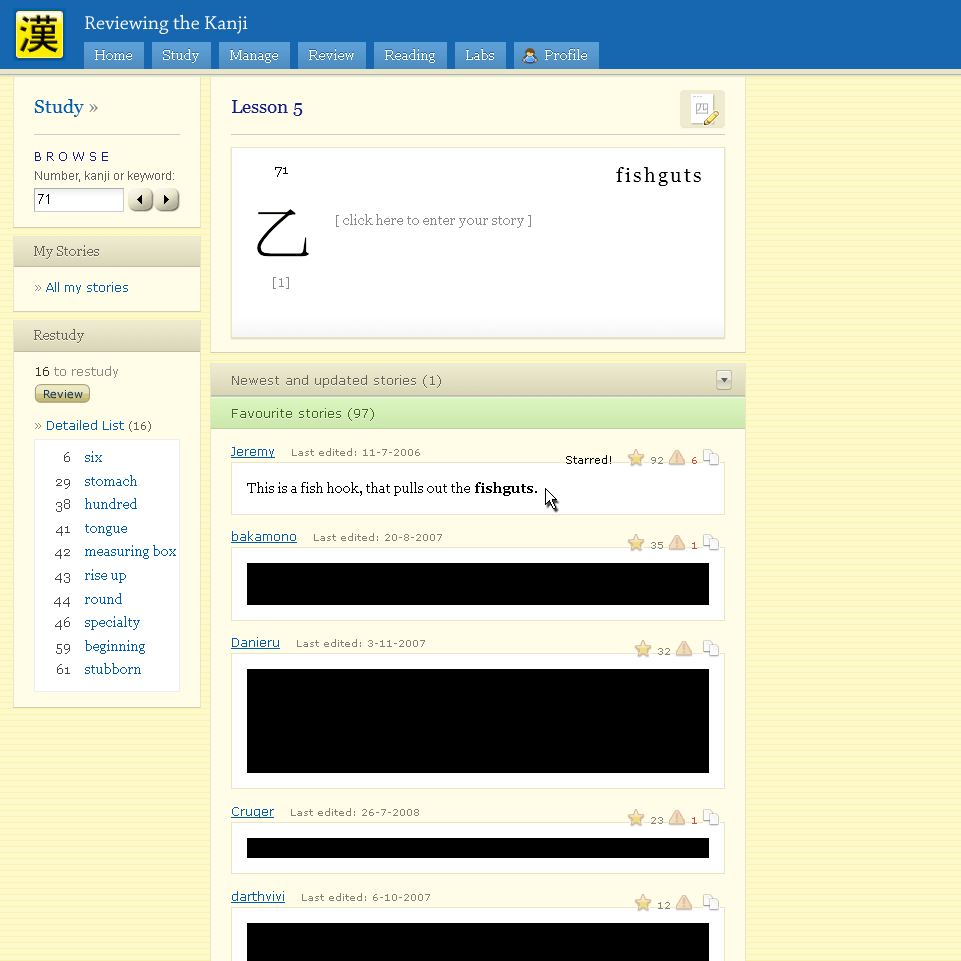961x961 pixels.
Task: Open darthvivi's user profile link
Action: (258, 897)
